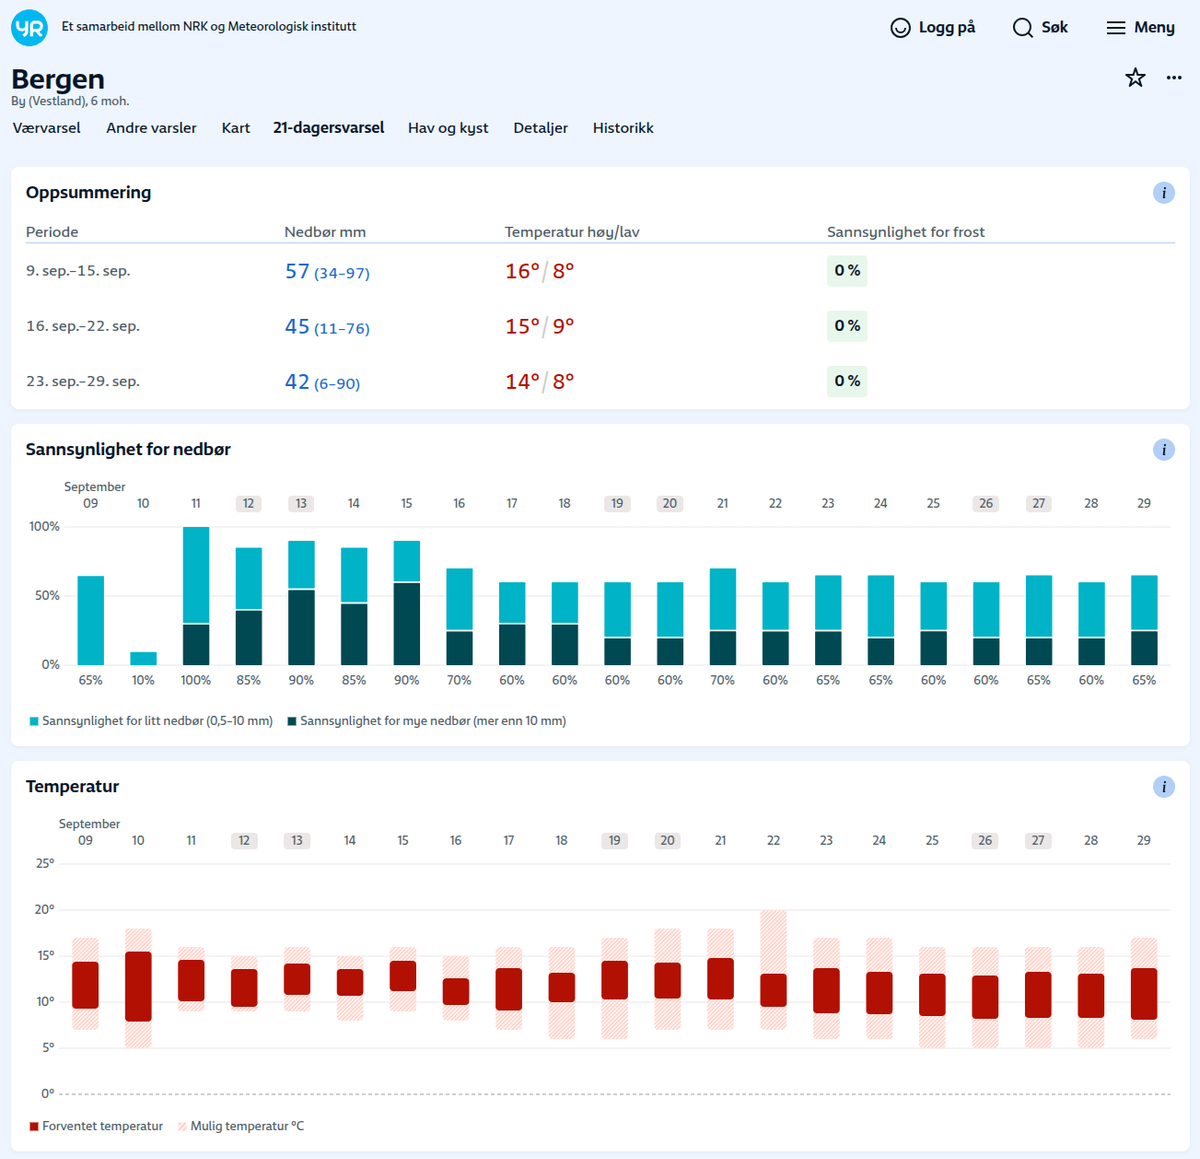Click precipitation value 45 (11–76)
This screenshot has width=1200, height=1159.
point(327,327)
